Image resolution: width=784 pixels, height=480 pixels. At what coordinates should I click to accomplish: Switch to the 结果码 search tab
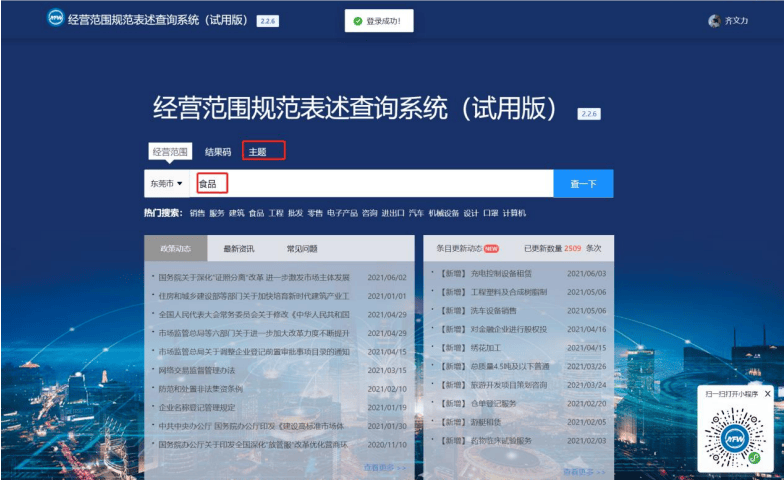coord(218,152)
